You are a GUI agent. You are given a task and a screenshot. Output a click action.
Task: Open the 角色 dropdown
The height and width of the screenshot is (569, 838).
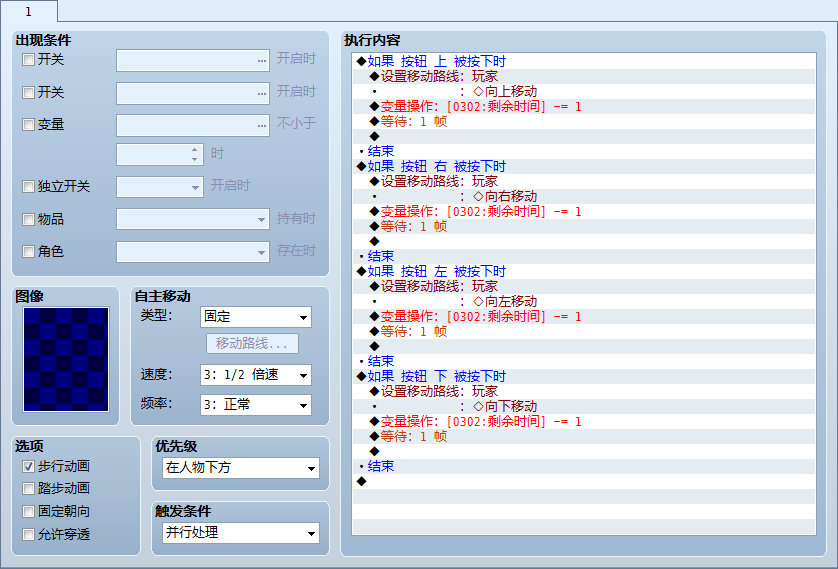[192, 252]
